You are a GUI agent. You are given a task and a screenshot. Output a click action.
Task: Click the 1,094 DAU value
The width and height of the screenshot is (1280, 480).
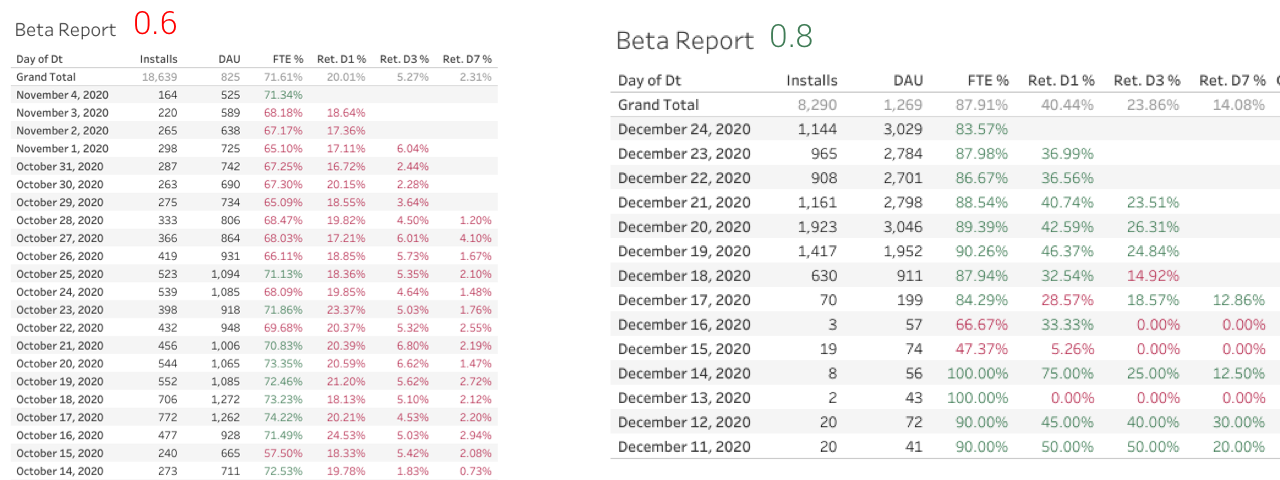[226, 275]
